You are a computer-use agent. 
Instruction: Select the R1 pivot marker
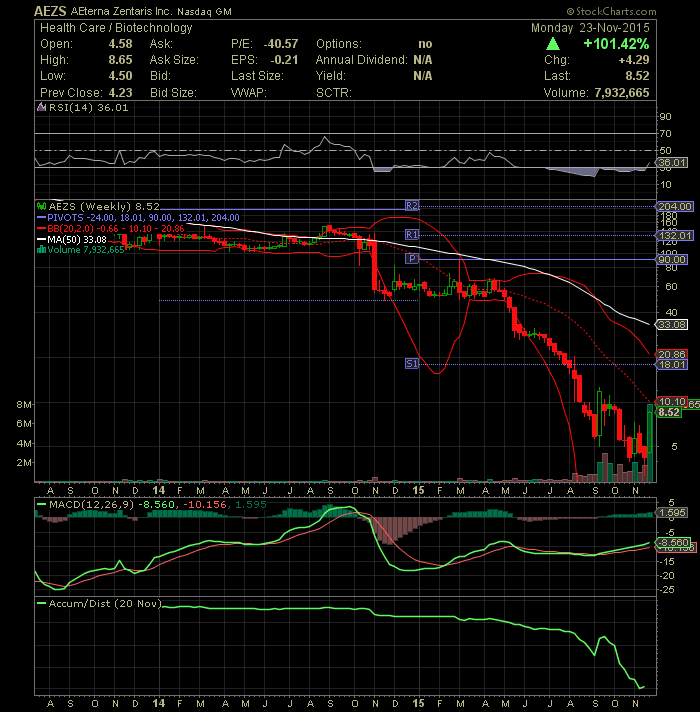click(x=411, y=234)
